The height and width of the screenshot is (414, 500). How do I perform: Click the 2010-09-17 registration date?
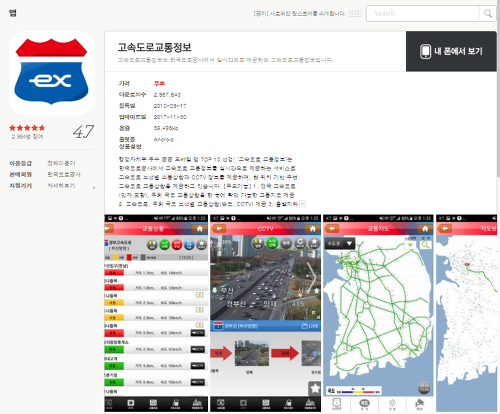click(x=170, y=106)
